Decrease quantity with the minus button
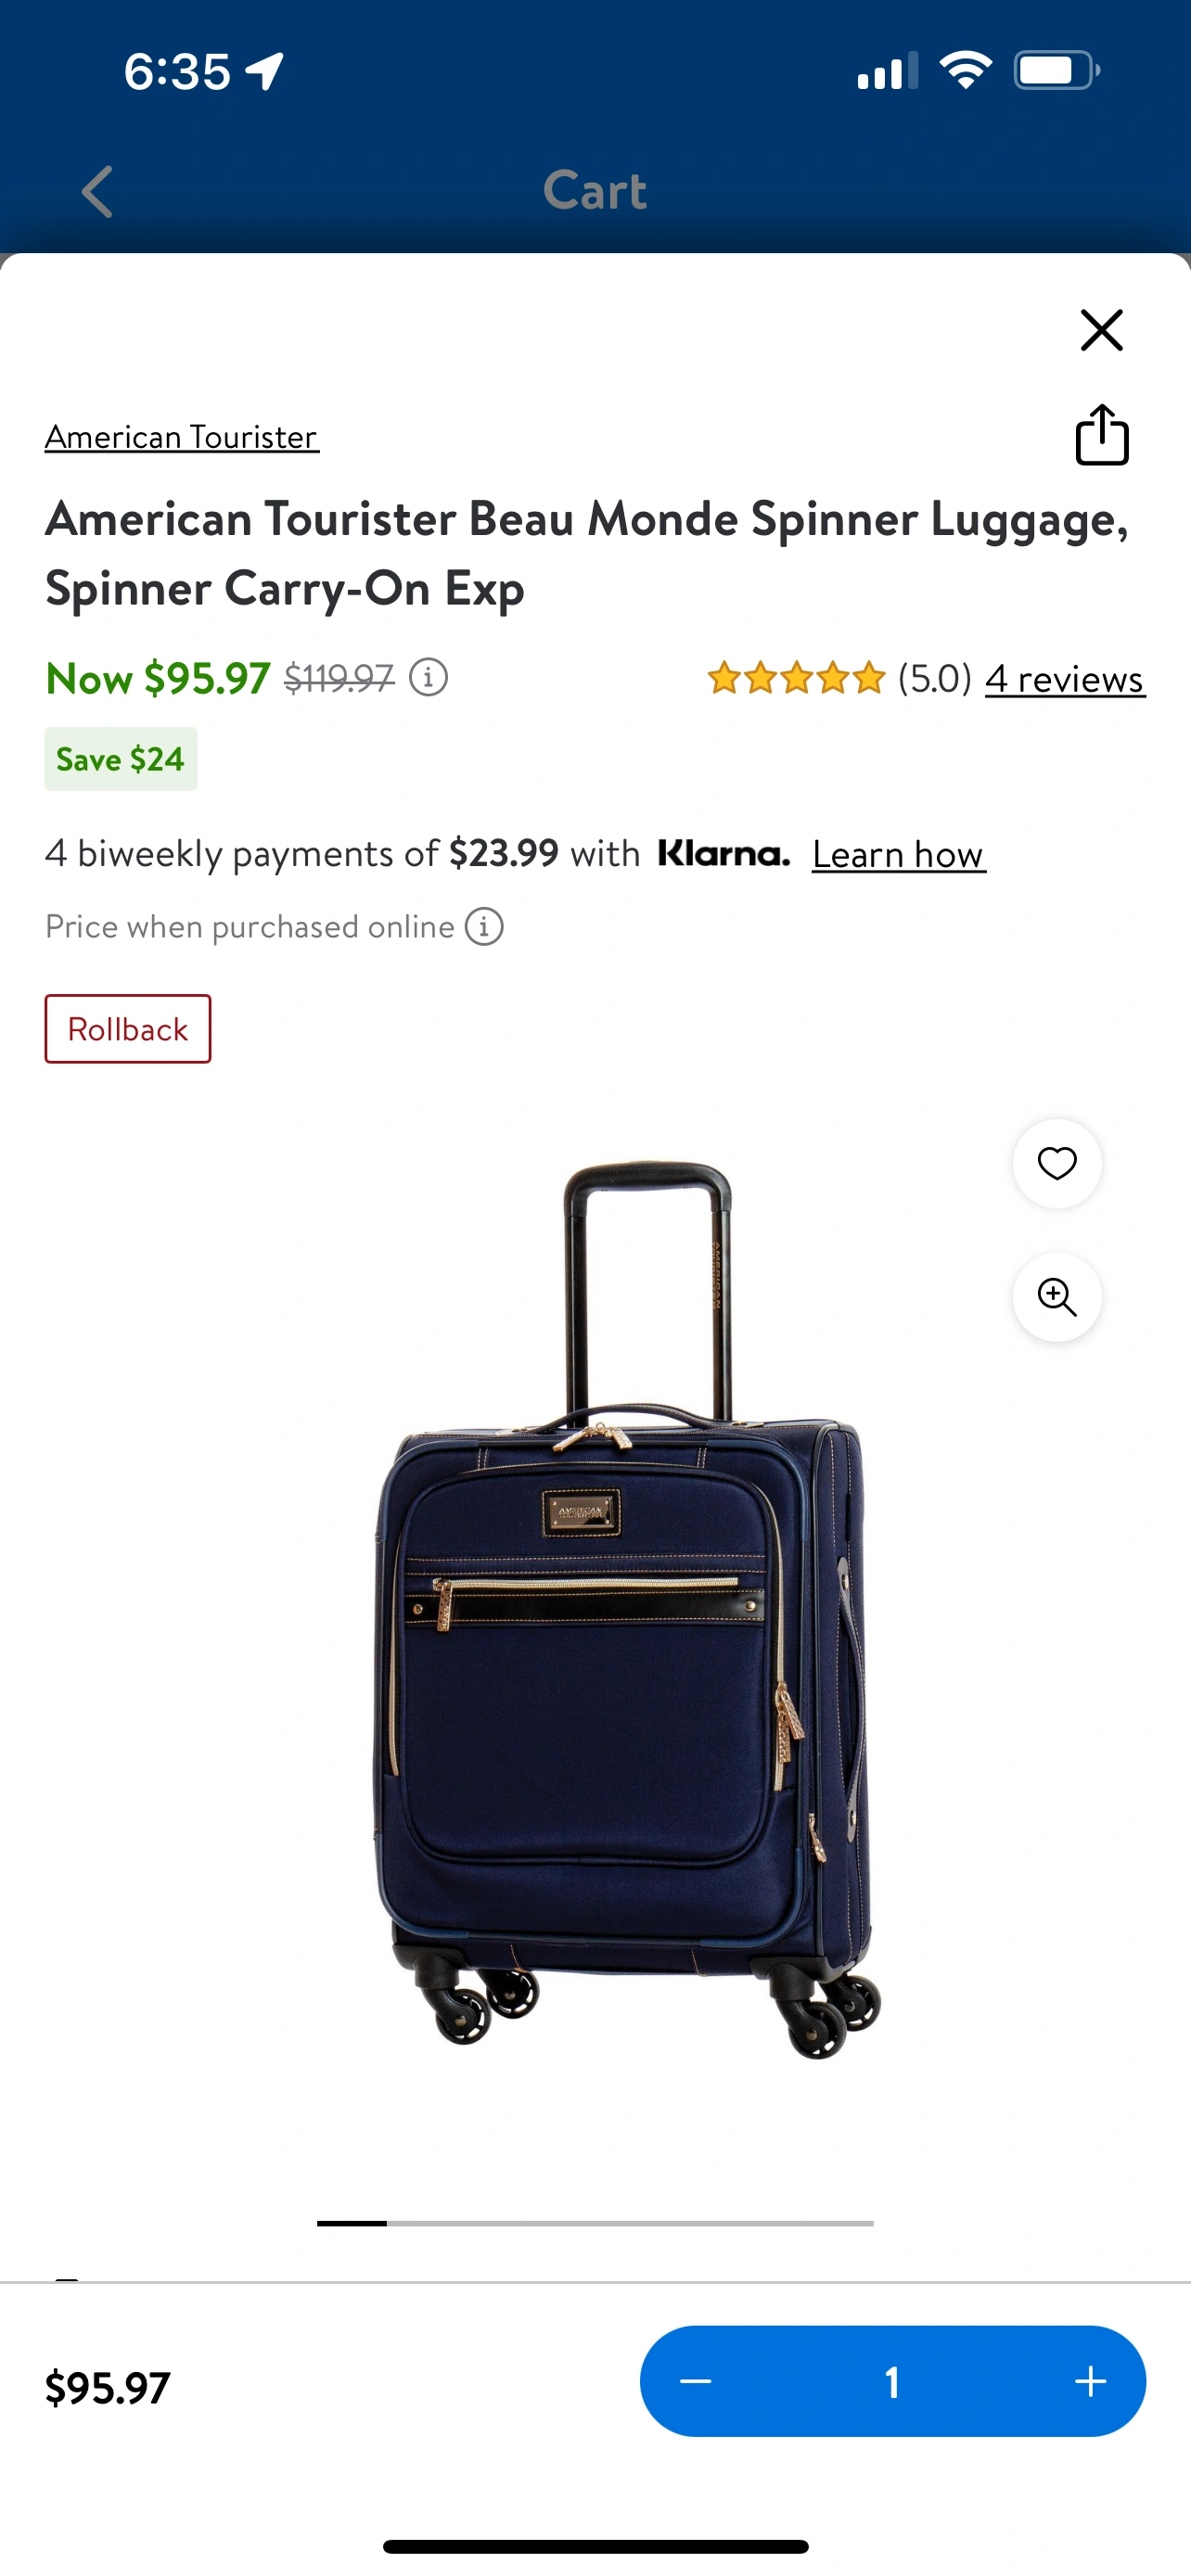1191x2576 pixels. coord(695,2381)
